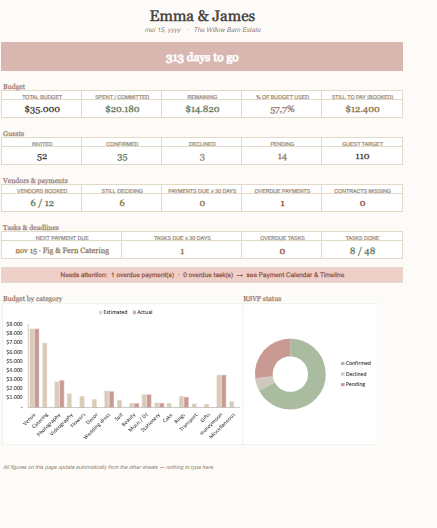Viewport: 437px width, 528px height.
Task: Click the "CONFIRMED" header in the Guests table
Action: click(122, 144)
